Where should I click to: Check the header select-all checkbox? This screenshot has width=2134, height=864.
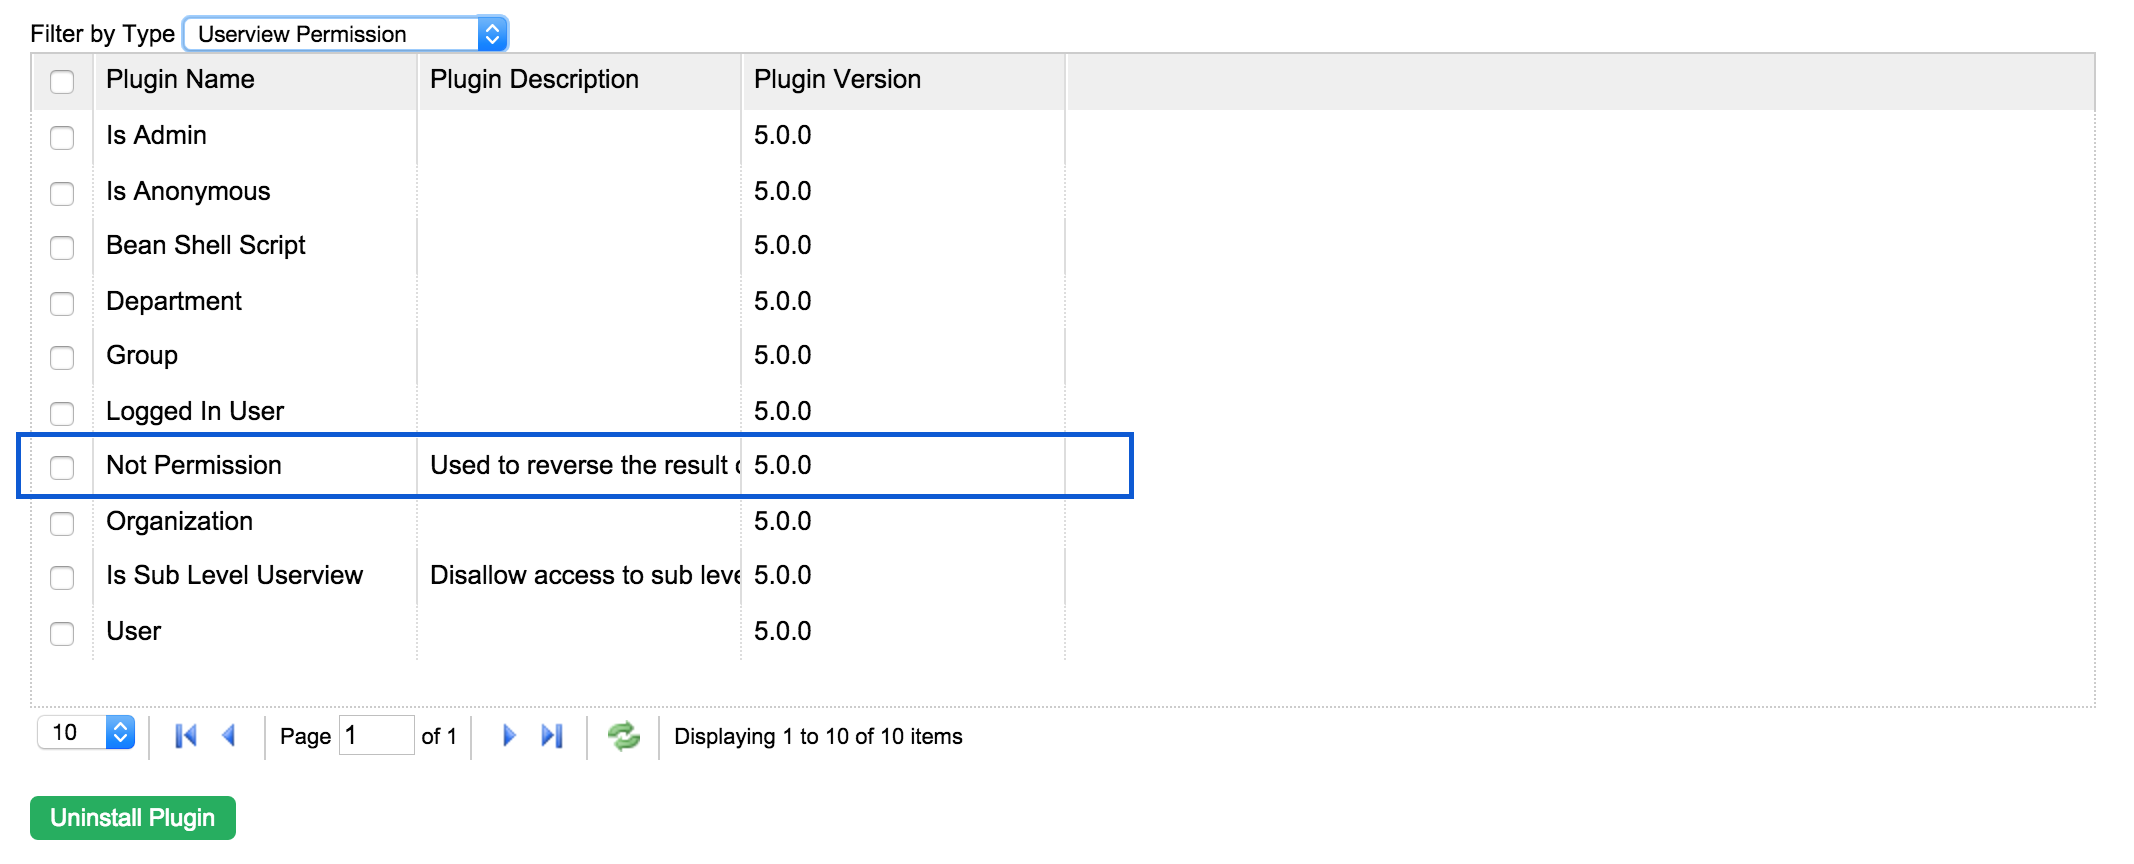[62, 81]
